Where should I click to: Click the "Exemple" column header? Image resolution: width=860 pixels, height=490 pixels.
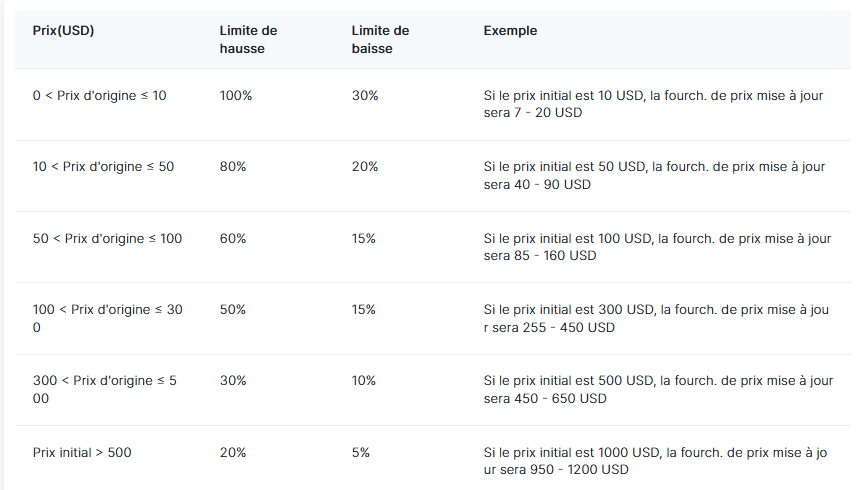510,31
